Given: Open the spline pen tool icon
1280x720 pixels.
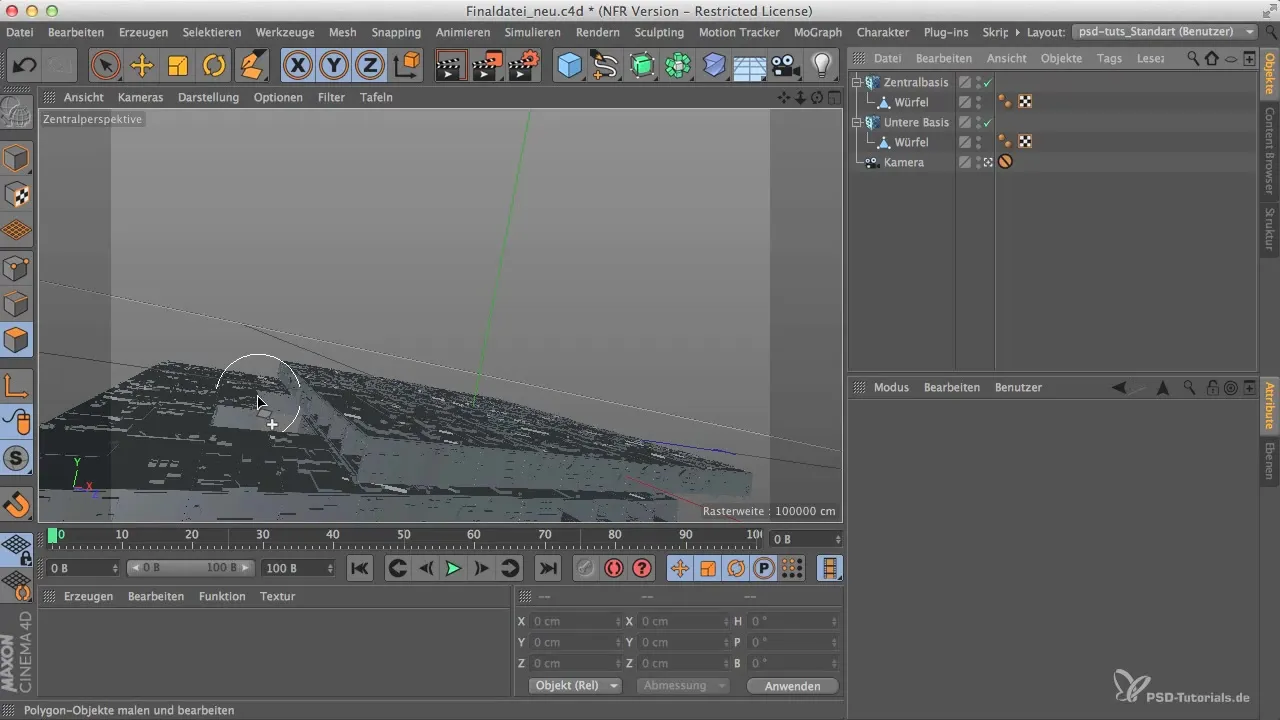Looking at the screenshot, I should pyautogui.click(x=605, y=66).
